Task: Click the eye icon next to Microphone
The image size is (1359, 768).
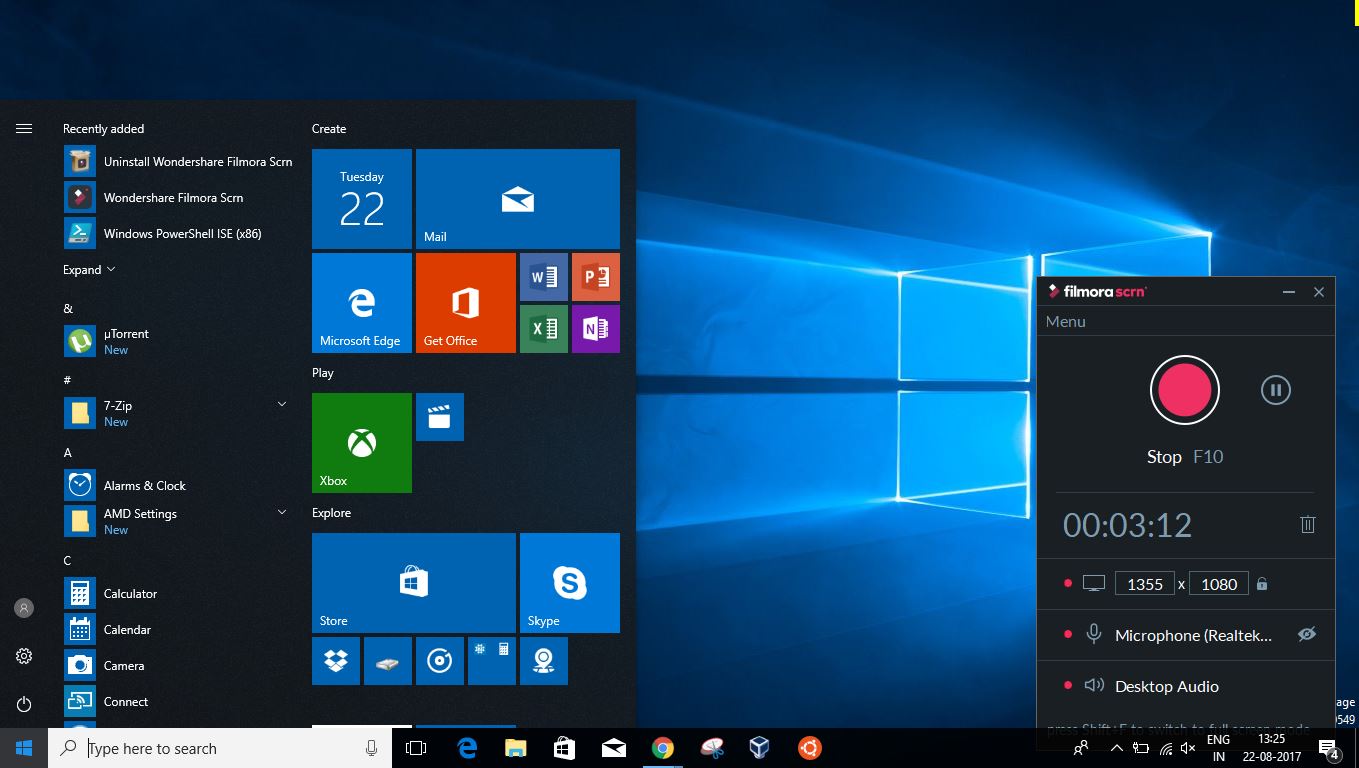Action: [x=1307, y=634]
